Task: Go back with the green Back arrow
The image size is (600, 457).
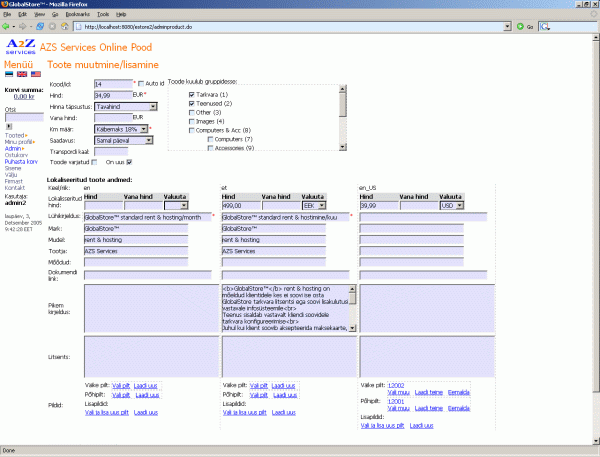Action: (x=5, y=26)
